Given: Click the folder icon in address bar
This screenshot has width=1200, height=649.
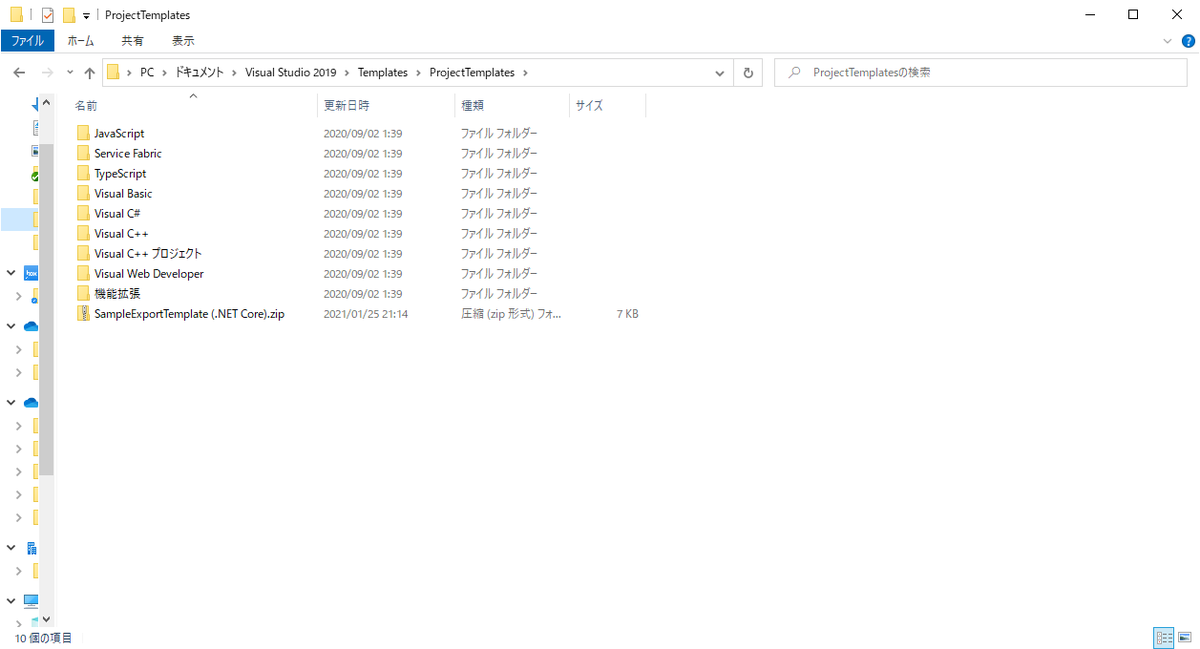Looking at the screenshot, I should click(113, 72).
